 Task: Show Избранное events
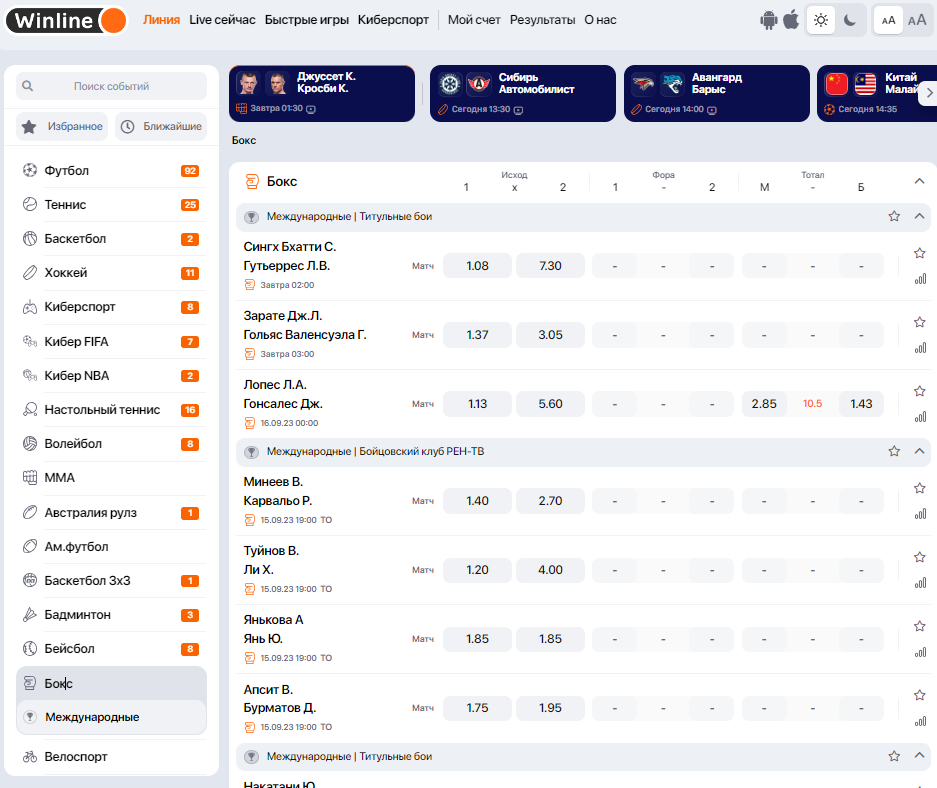point(62,127)
